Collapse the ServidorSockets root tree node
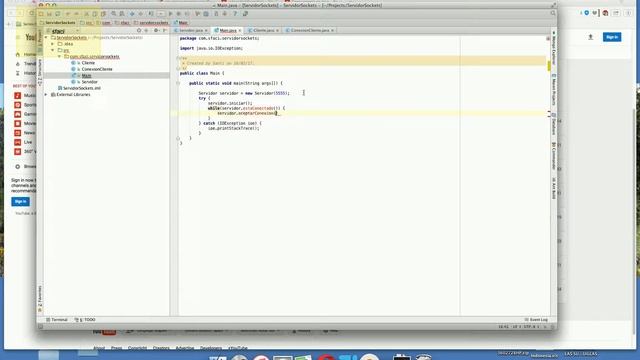Viewport: 640px width, 360px height. pos(46,38)
